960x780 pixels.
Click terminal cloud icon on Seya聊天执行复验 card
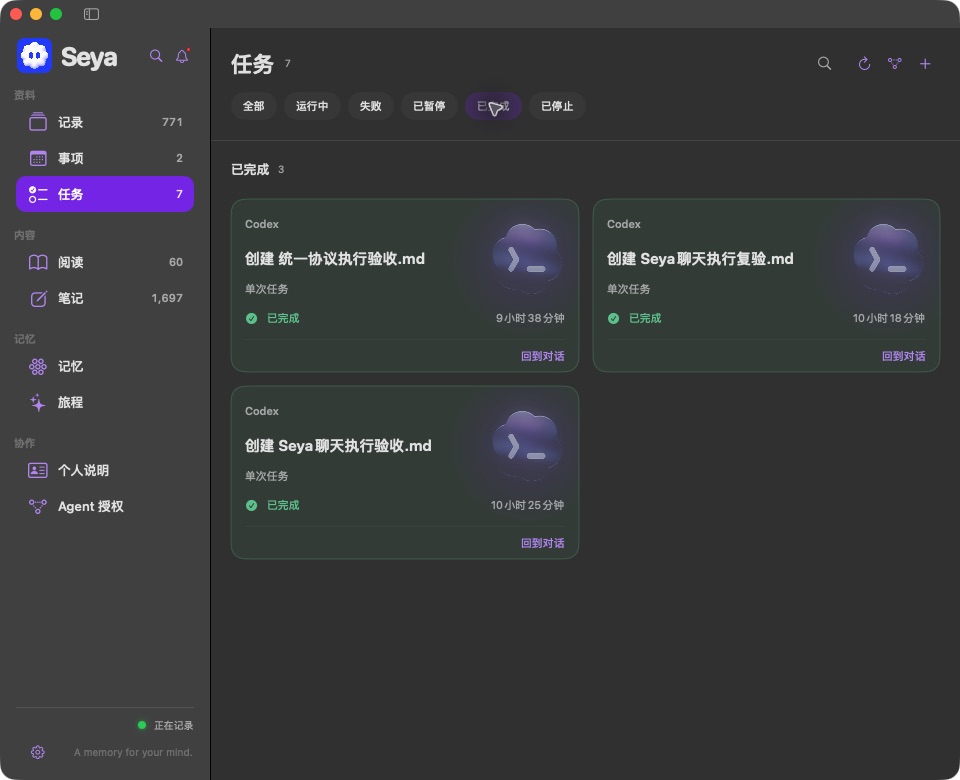[x=888, y=257]
